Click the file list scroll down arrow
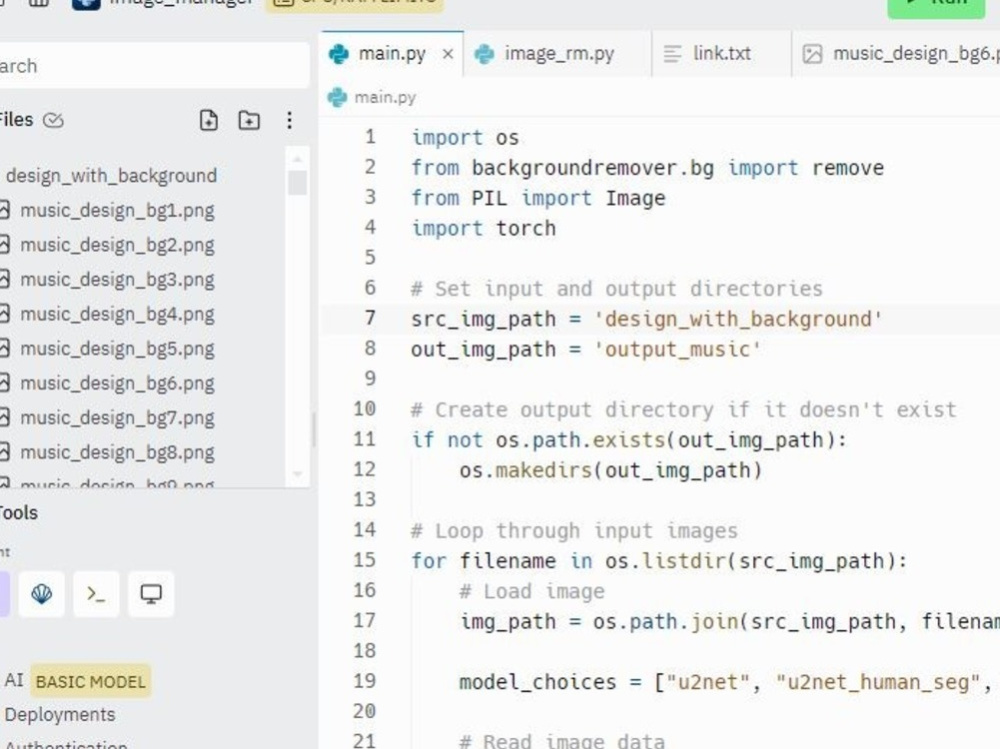 click(x=297, y=474)
